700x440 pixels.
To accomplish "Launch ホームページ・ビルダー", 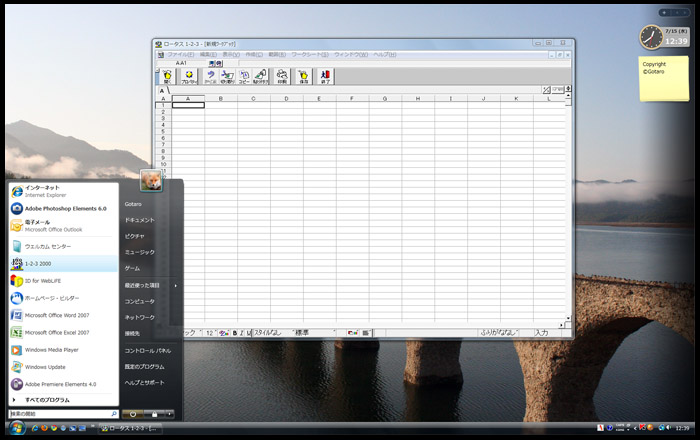I will coord(64,298).
